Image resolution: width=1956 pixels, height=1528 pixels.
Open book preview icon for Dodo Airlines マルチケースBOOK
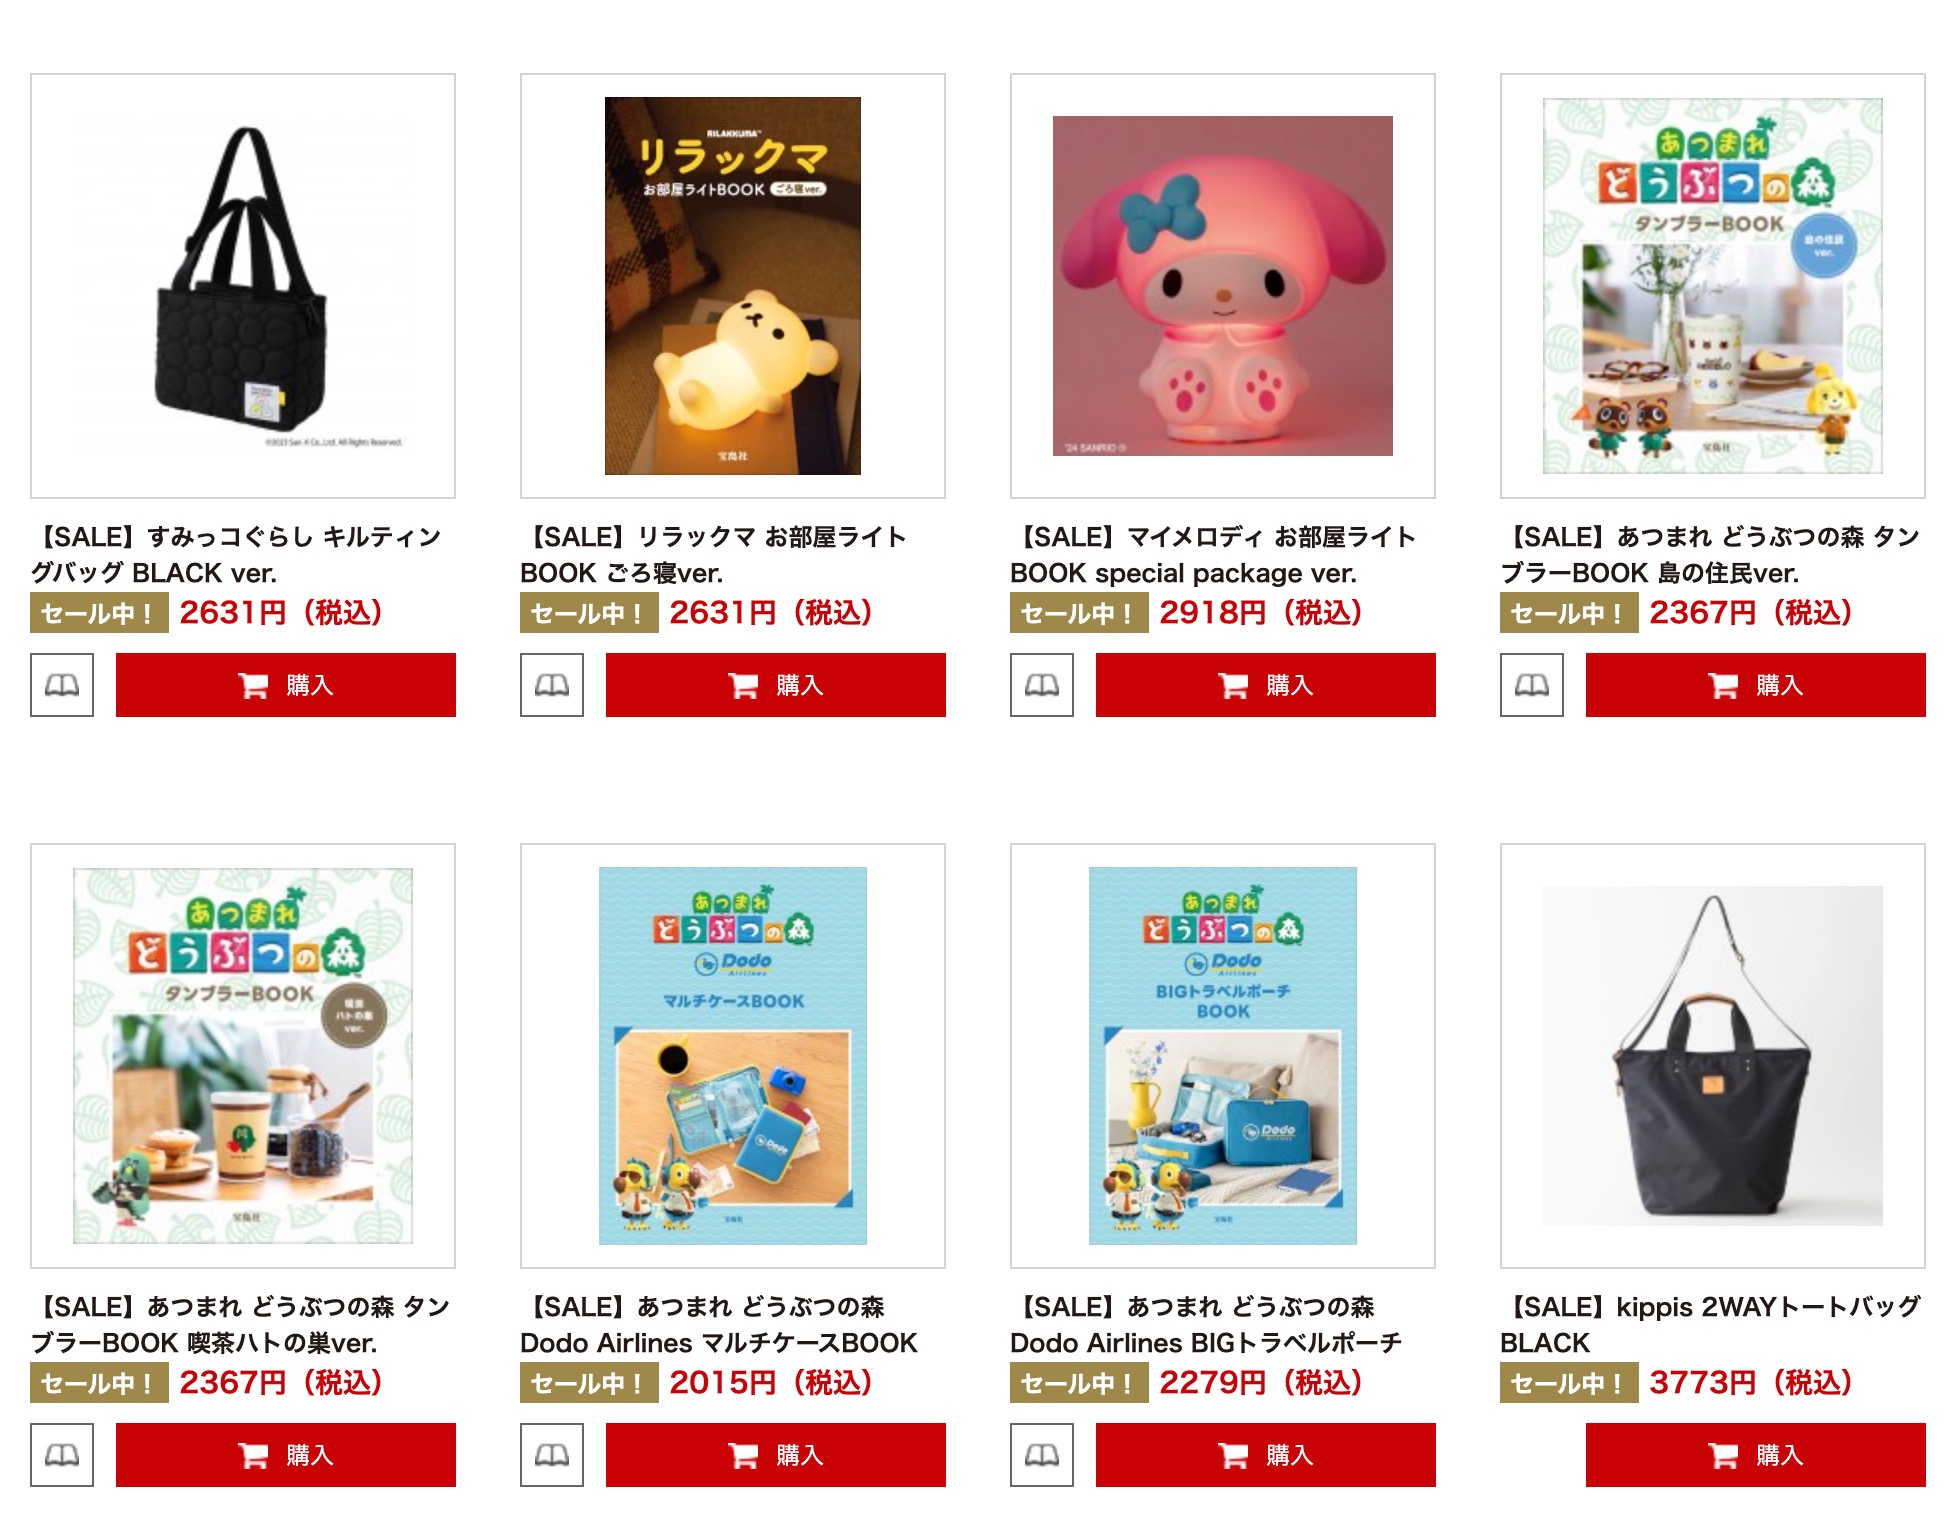pyautogui.click(x=552, y=1455)
